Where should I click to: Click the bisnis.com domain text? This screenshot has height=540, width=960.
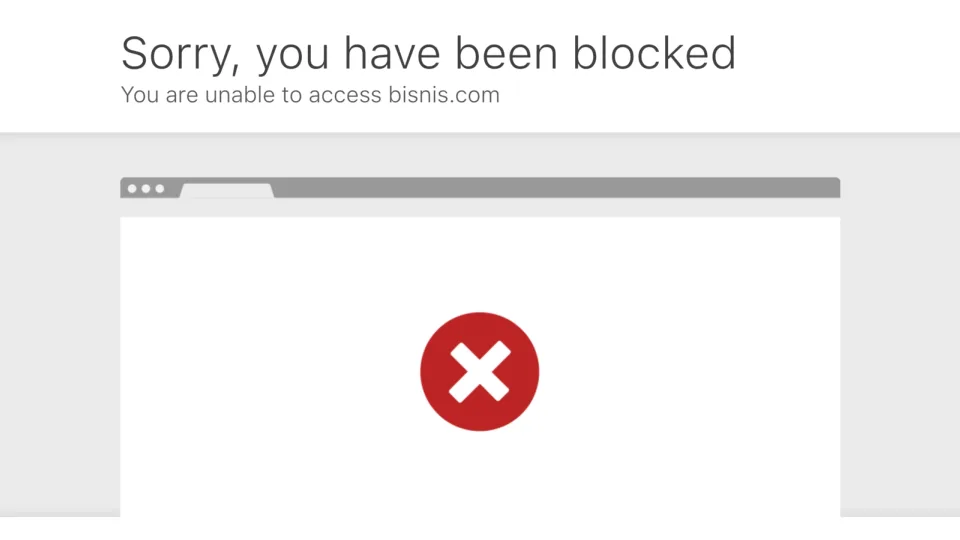[444, 95]
